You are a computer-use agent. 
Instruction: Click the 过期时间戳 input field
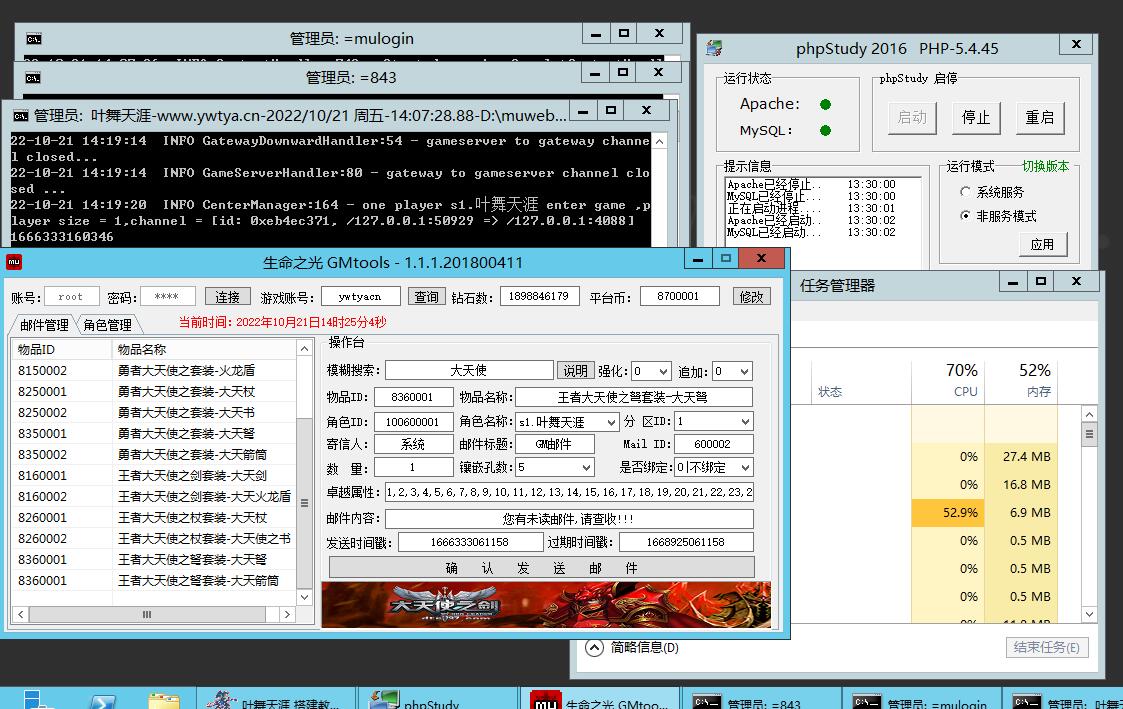(x=686, y=542)
